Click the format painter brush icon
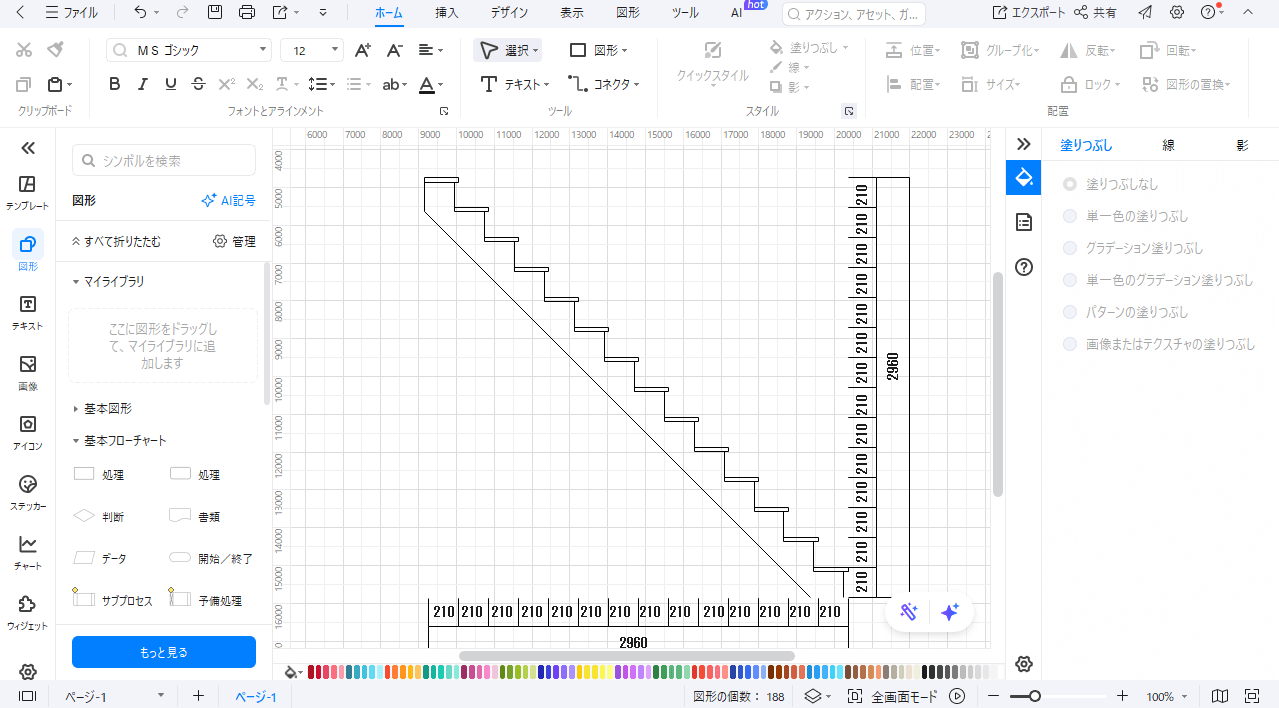Viewport: 1279px width, 708px height. click(56, 50)
